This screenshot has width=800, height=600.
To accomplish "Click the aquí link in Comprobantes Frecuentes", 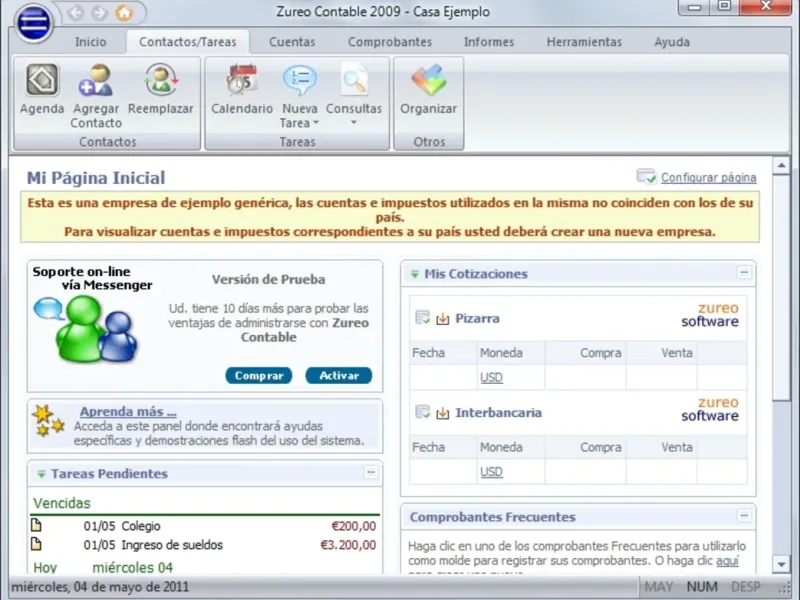I will click(727, 561).
